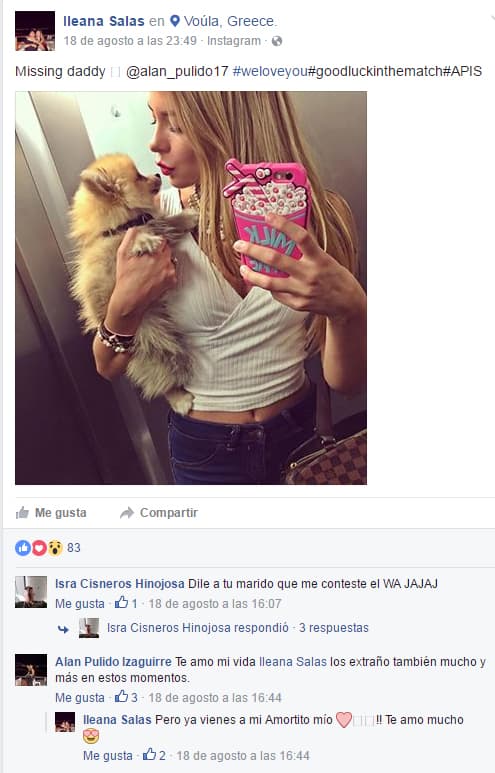Viewport: 495px width, 773px height.
Task: Toggle Me gusta on Ileana Salas's reply
Action: coord(107,755)
